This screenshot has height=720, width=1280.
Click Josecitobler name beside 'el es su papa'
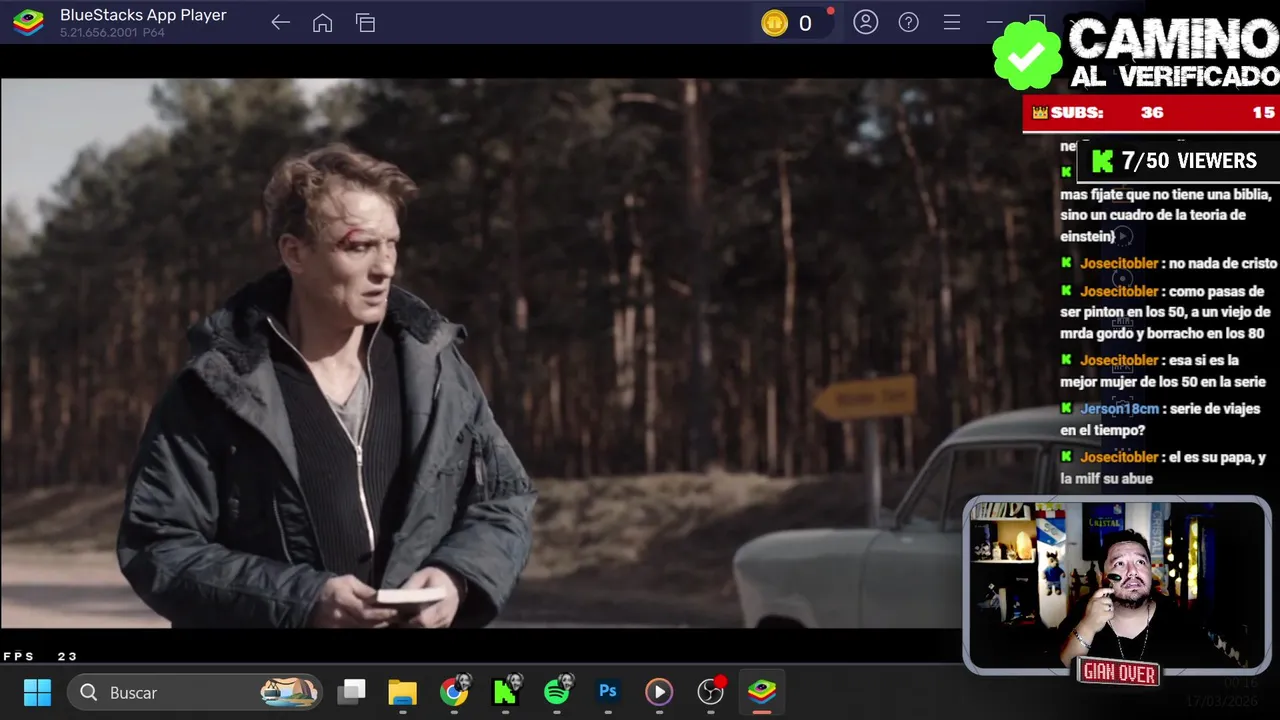point(1119,457)
